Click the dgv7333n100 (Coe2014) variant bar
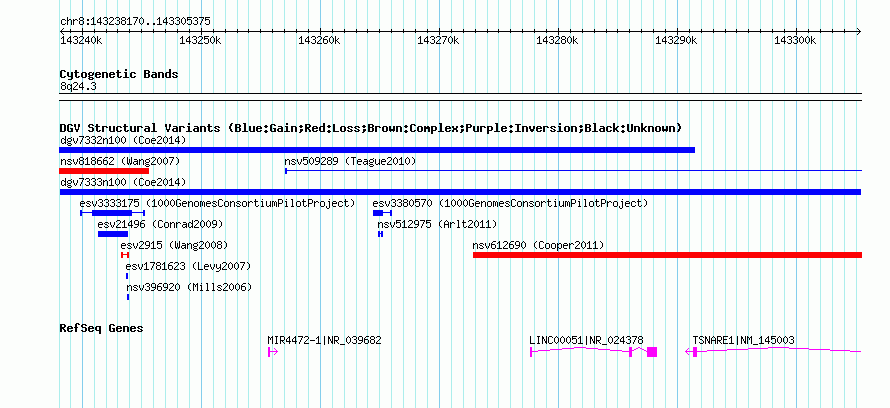The width and height of the screenshot is (890, 408). pos(460,192)
